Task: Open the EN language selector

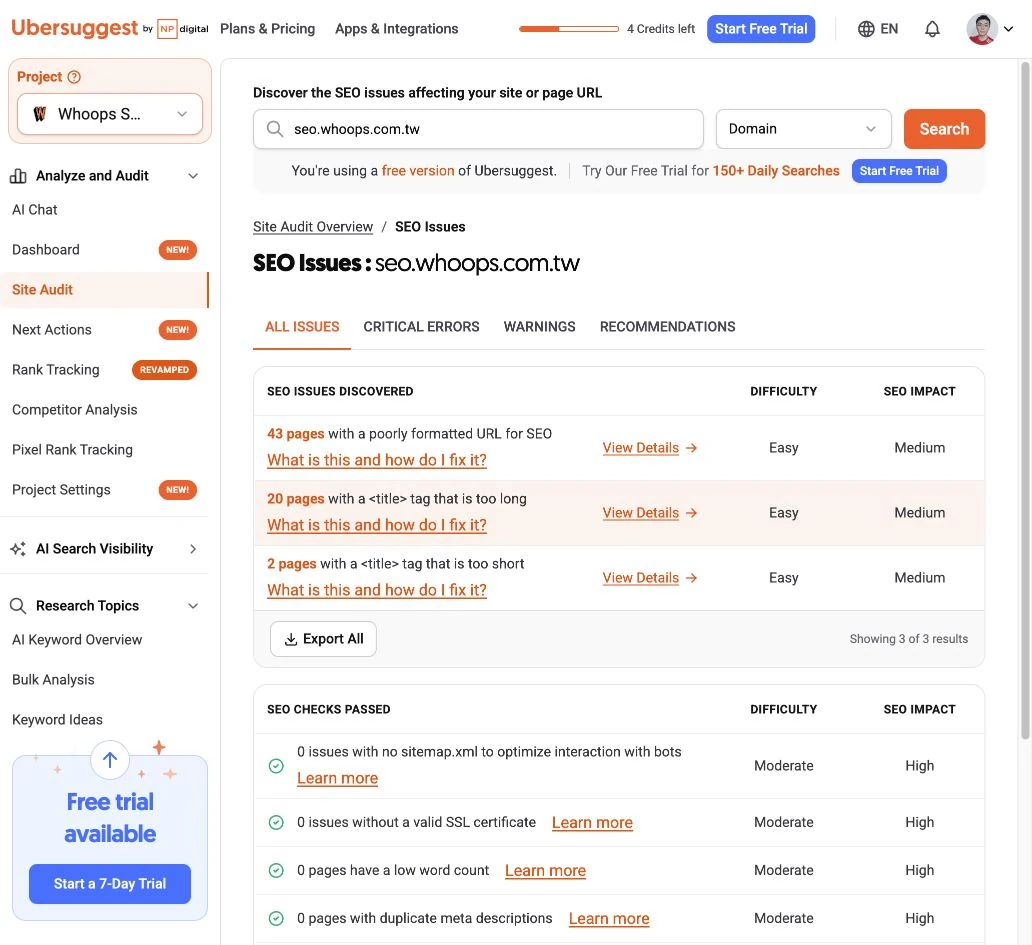Action: [878, 29]
